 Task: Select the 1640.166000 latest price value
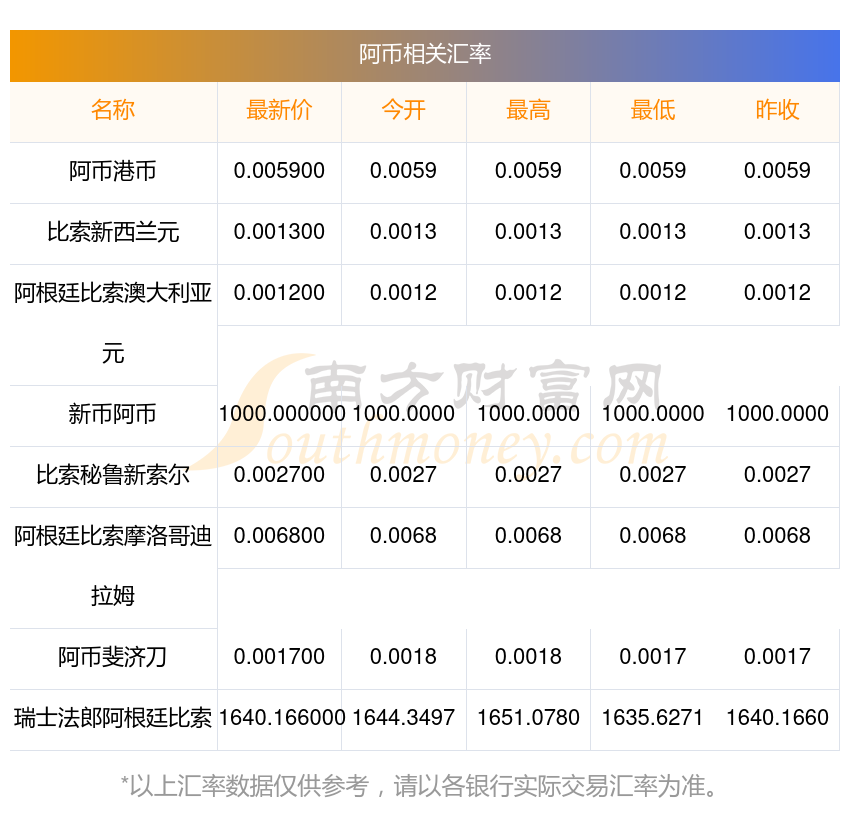coord(282,718)
